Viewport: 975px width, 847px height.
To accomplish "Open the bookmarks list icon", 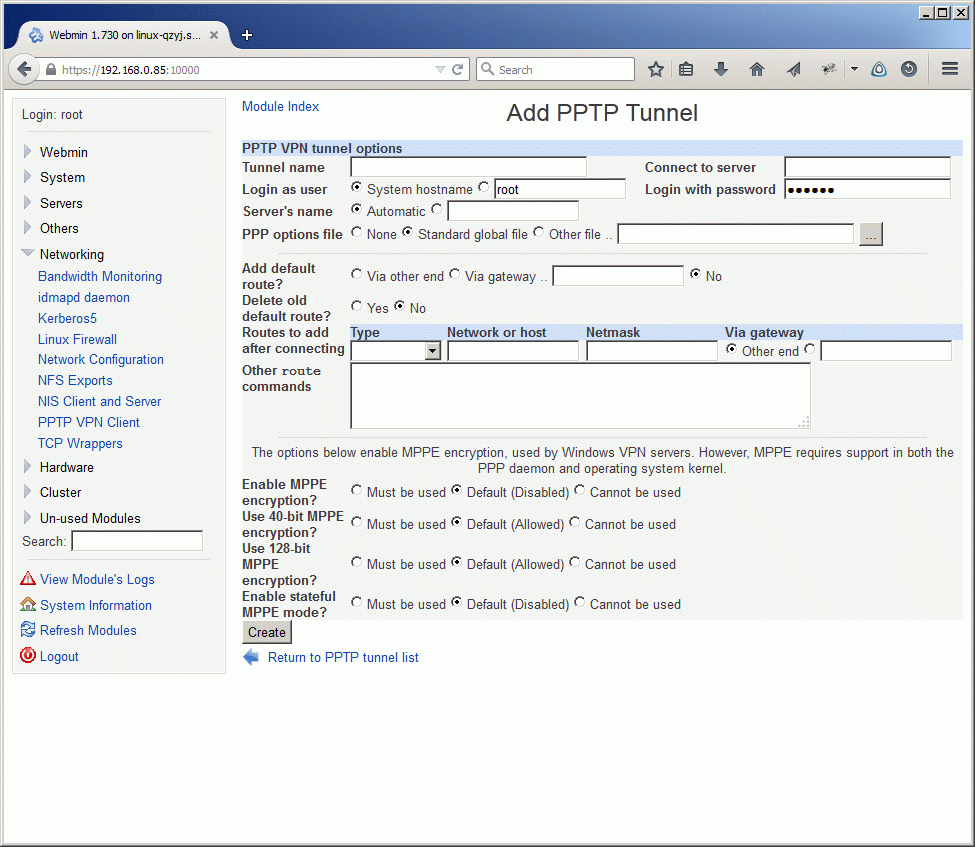I will coord(686,69).
